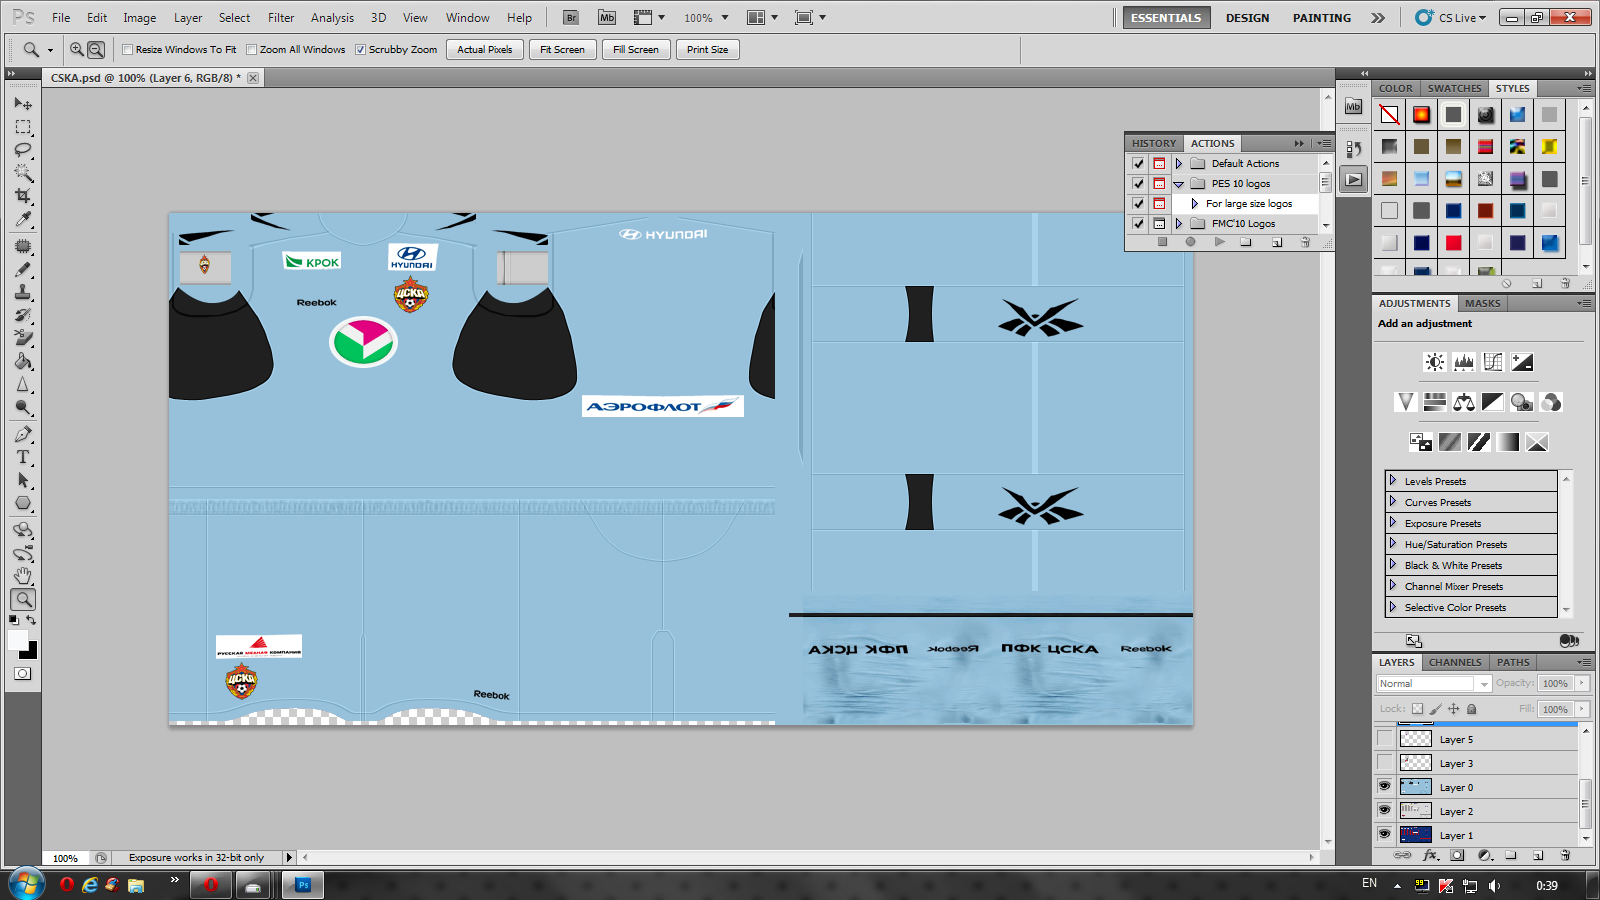Select the Zoom tool in toolbox

tap(23, 599)
